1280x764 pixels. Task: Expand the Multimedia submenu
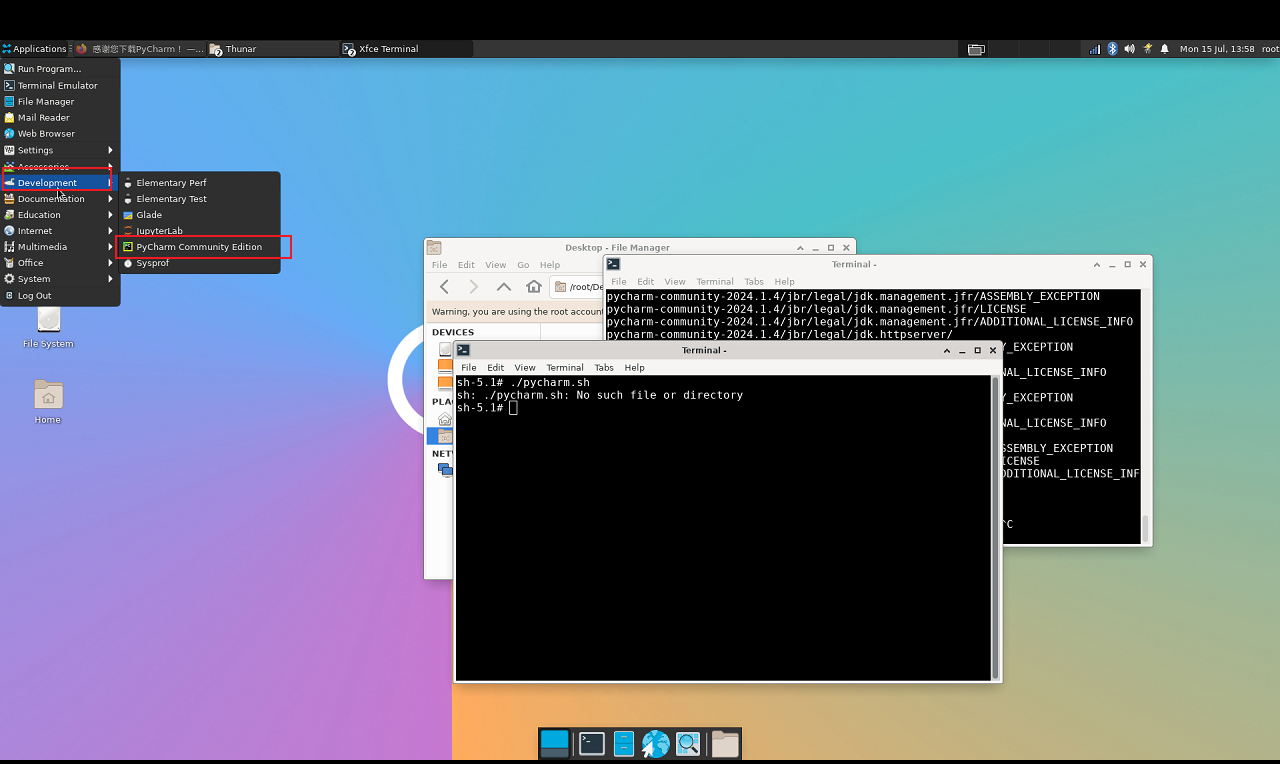(x=42, y=247)
